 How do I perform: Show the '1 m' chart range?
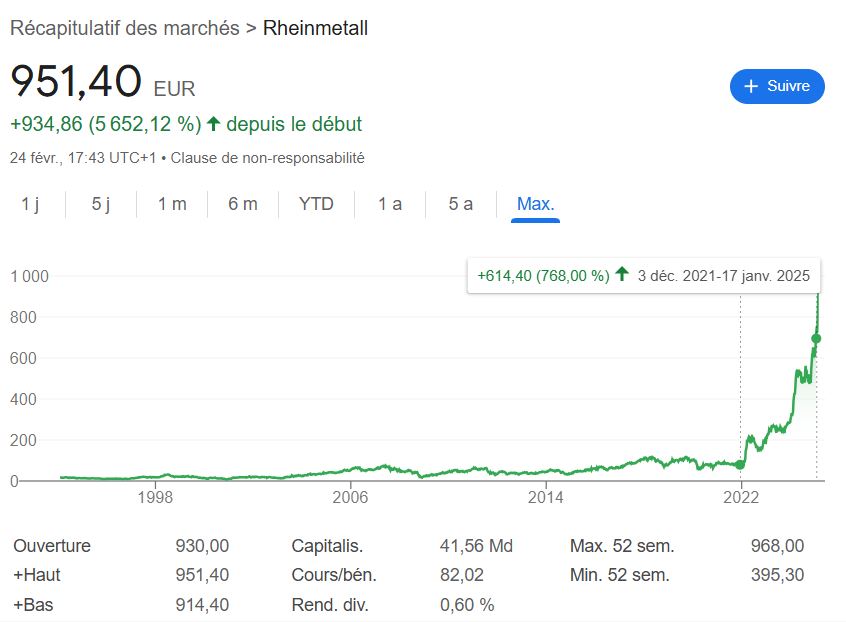(x=172, y=204)
